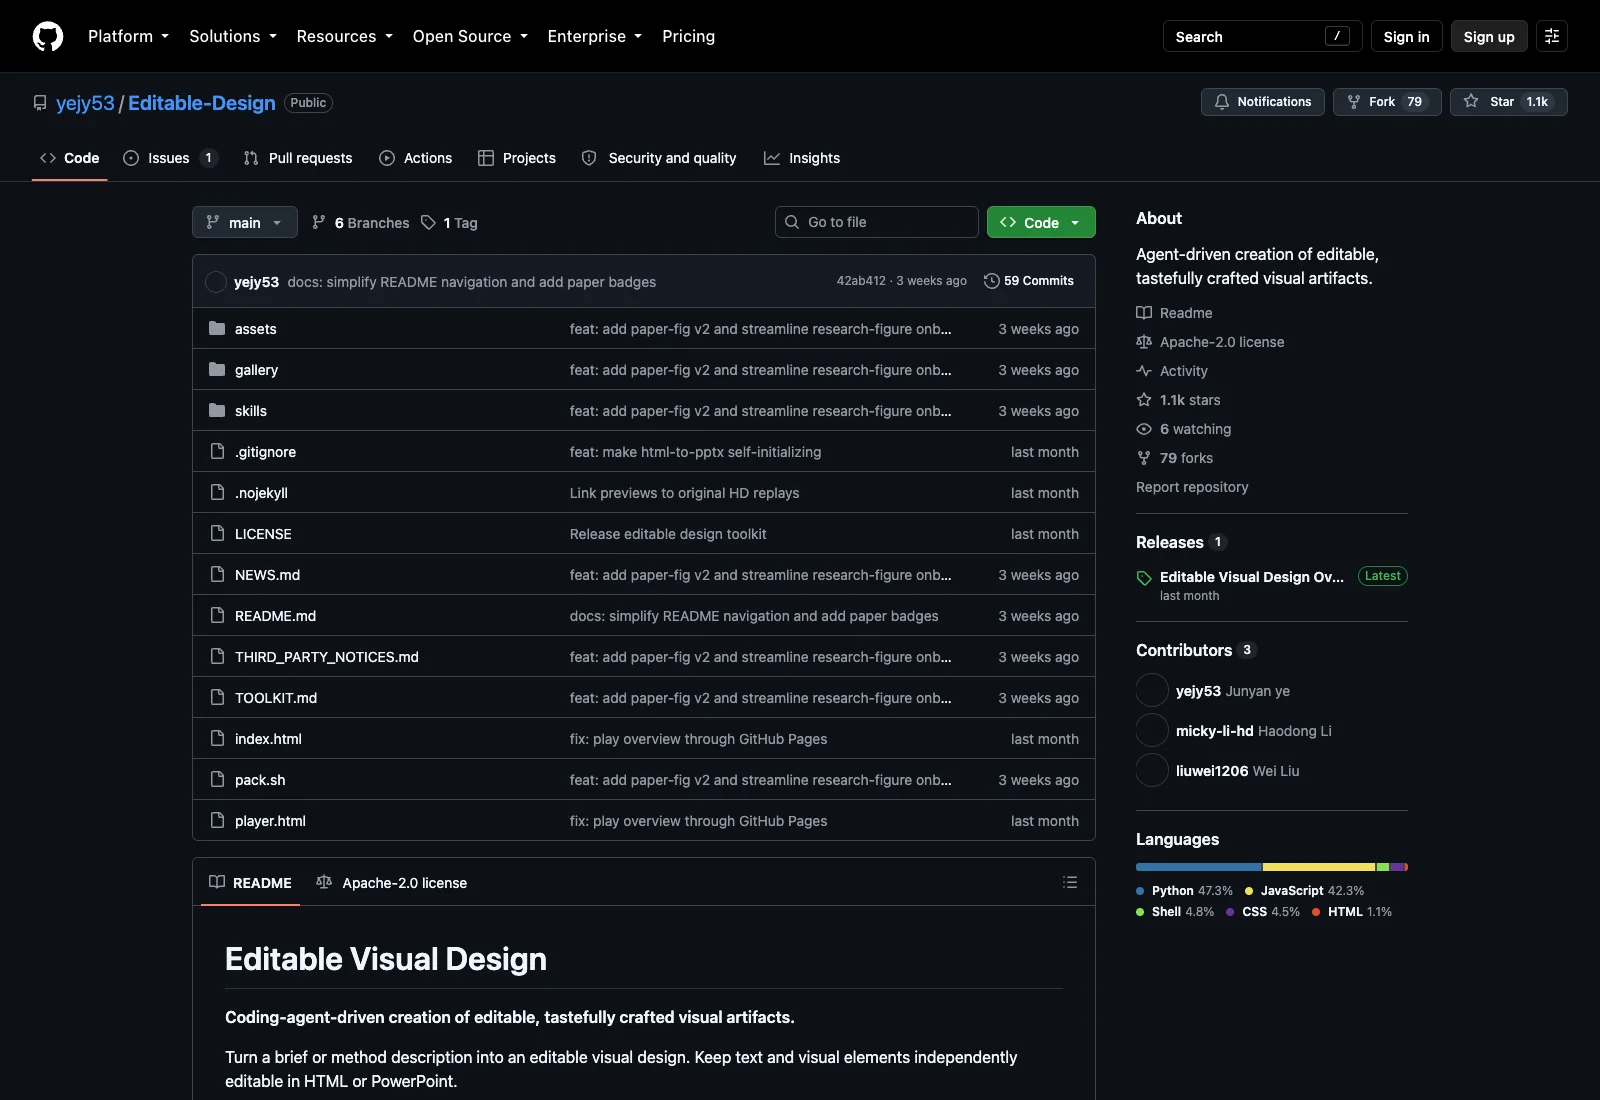Click the branch icon beside 6 Branches
Image resolution: width=1600 pixels, height=1100 pixels.
click(319, 222)
